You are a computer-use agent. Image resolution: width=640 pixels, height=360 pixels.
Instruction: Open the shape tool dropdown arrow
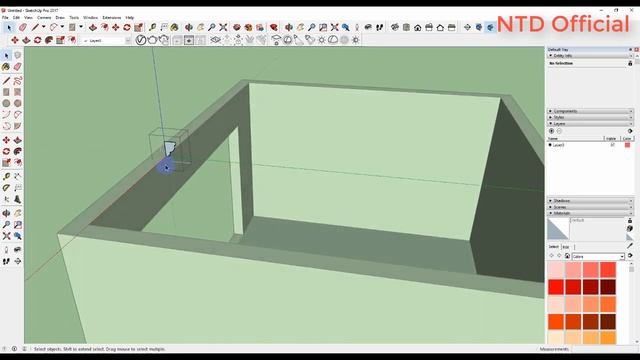click(81, 27)
